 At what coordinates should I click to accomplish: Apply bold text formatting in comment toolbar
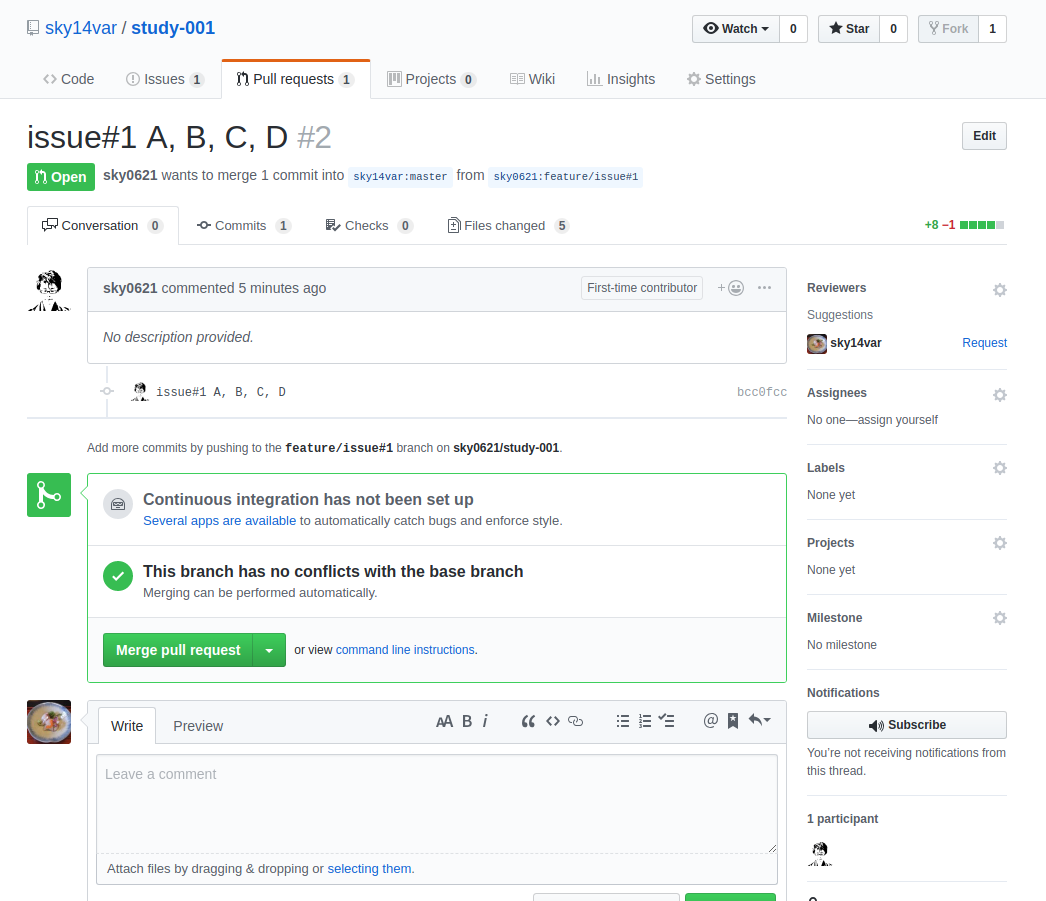467,721
